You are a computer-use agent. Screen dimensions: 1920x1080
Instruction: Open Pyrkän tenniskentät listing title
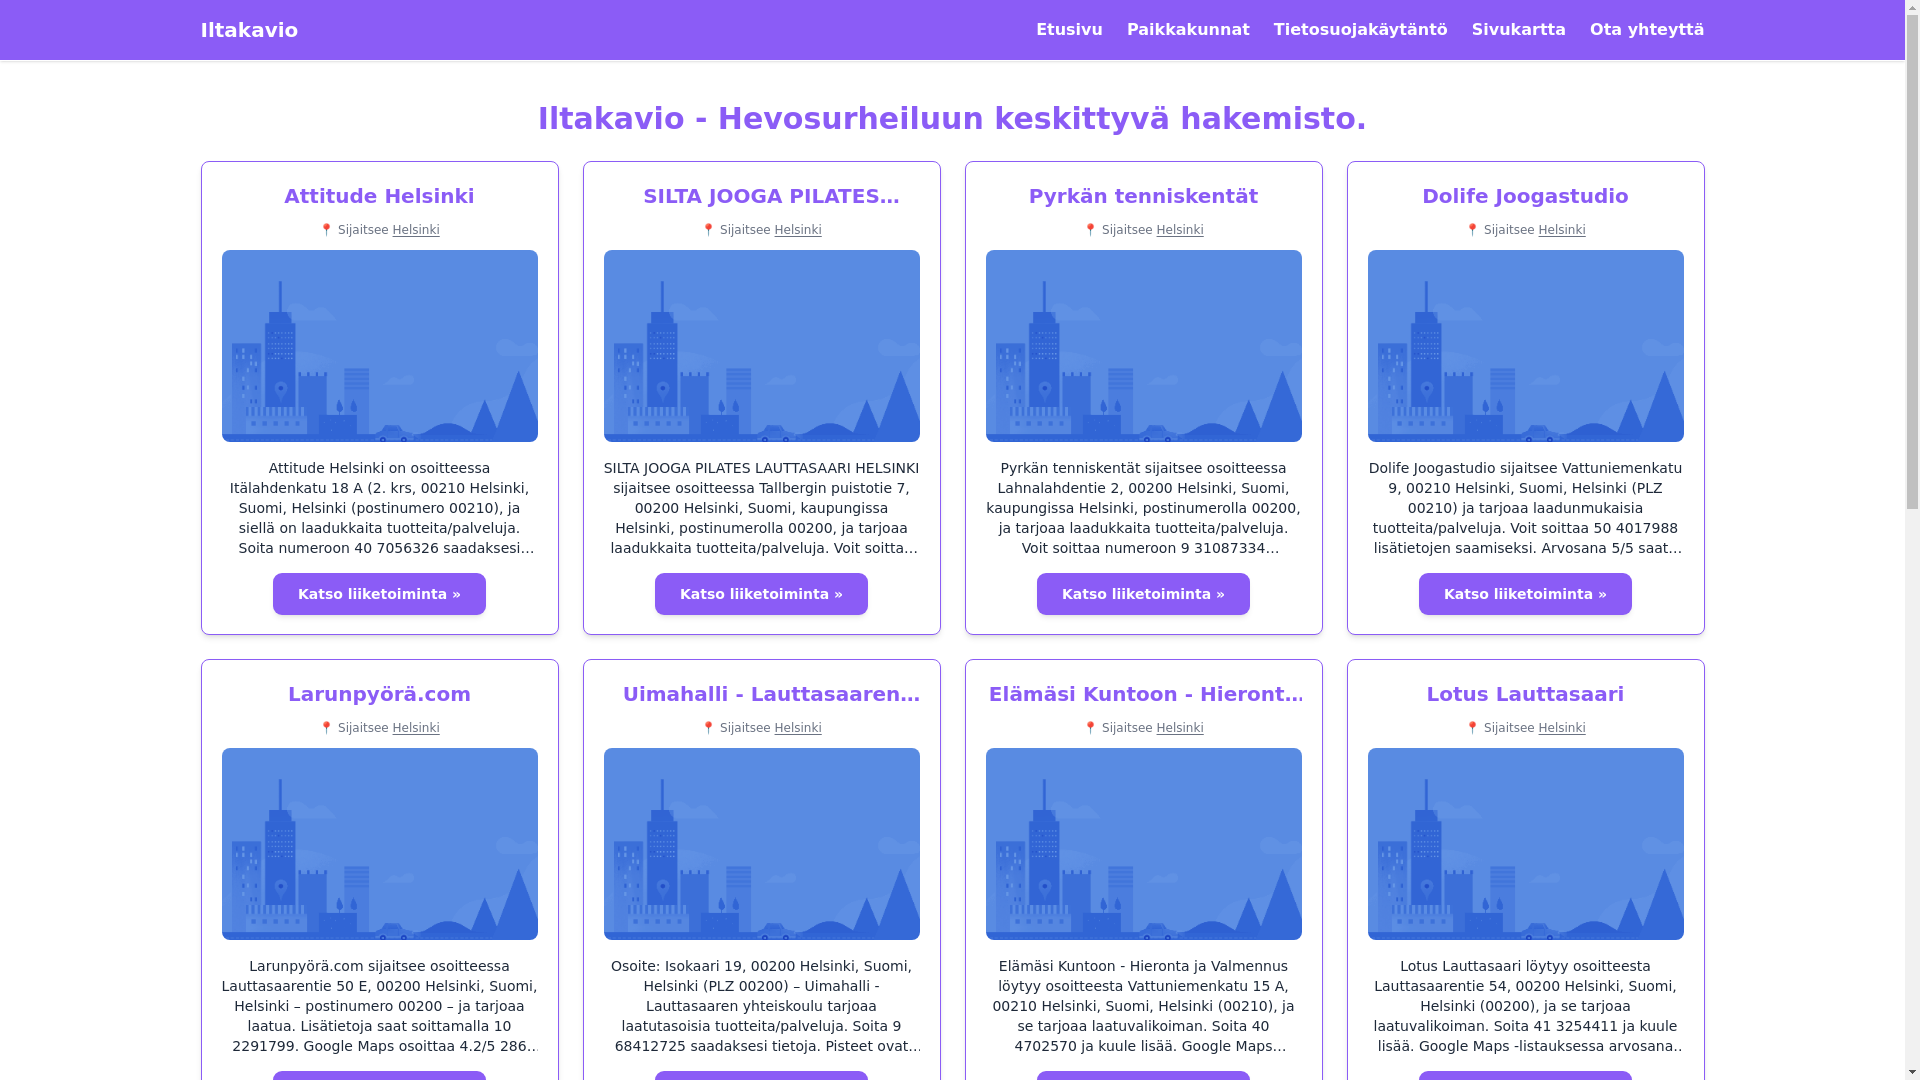1143,196
